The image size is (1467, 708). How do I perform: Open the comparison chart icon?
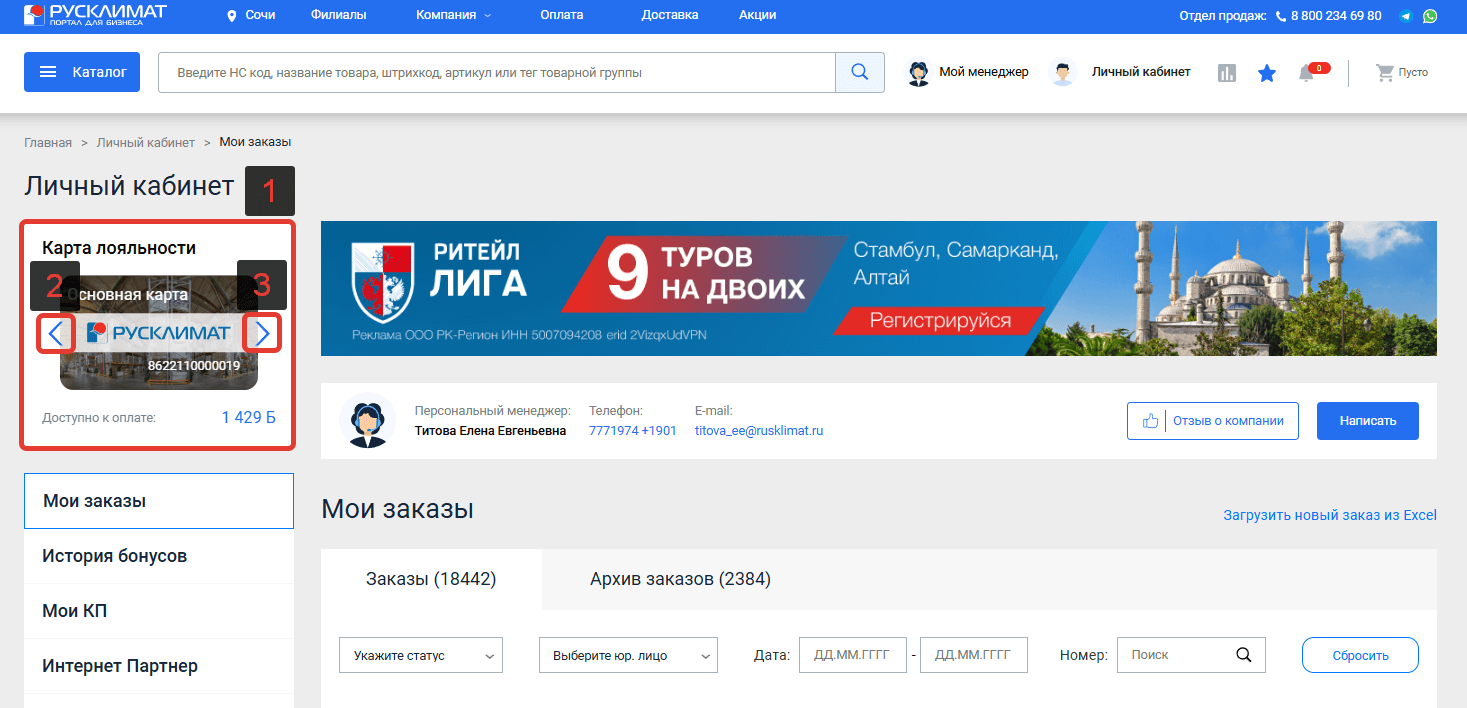1227,73
